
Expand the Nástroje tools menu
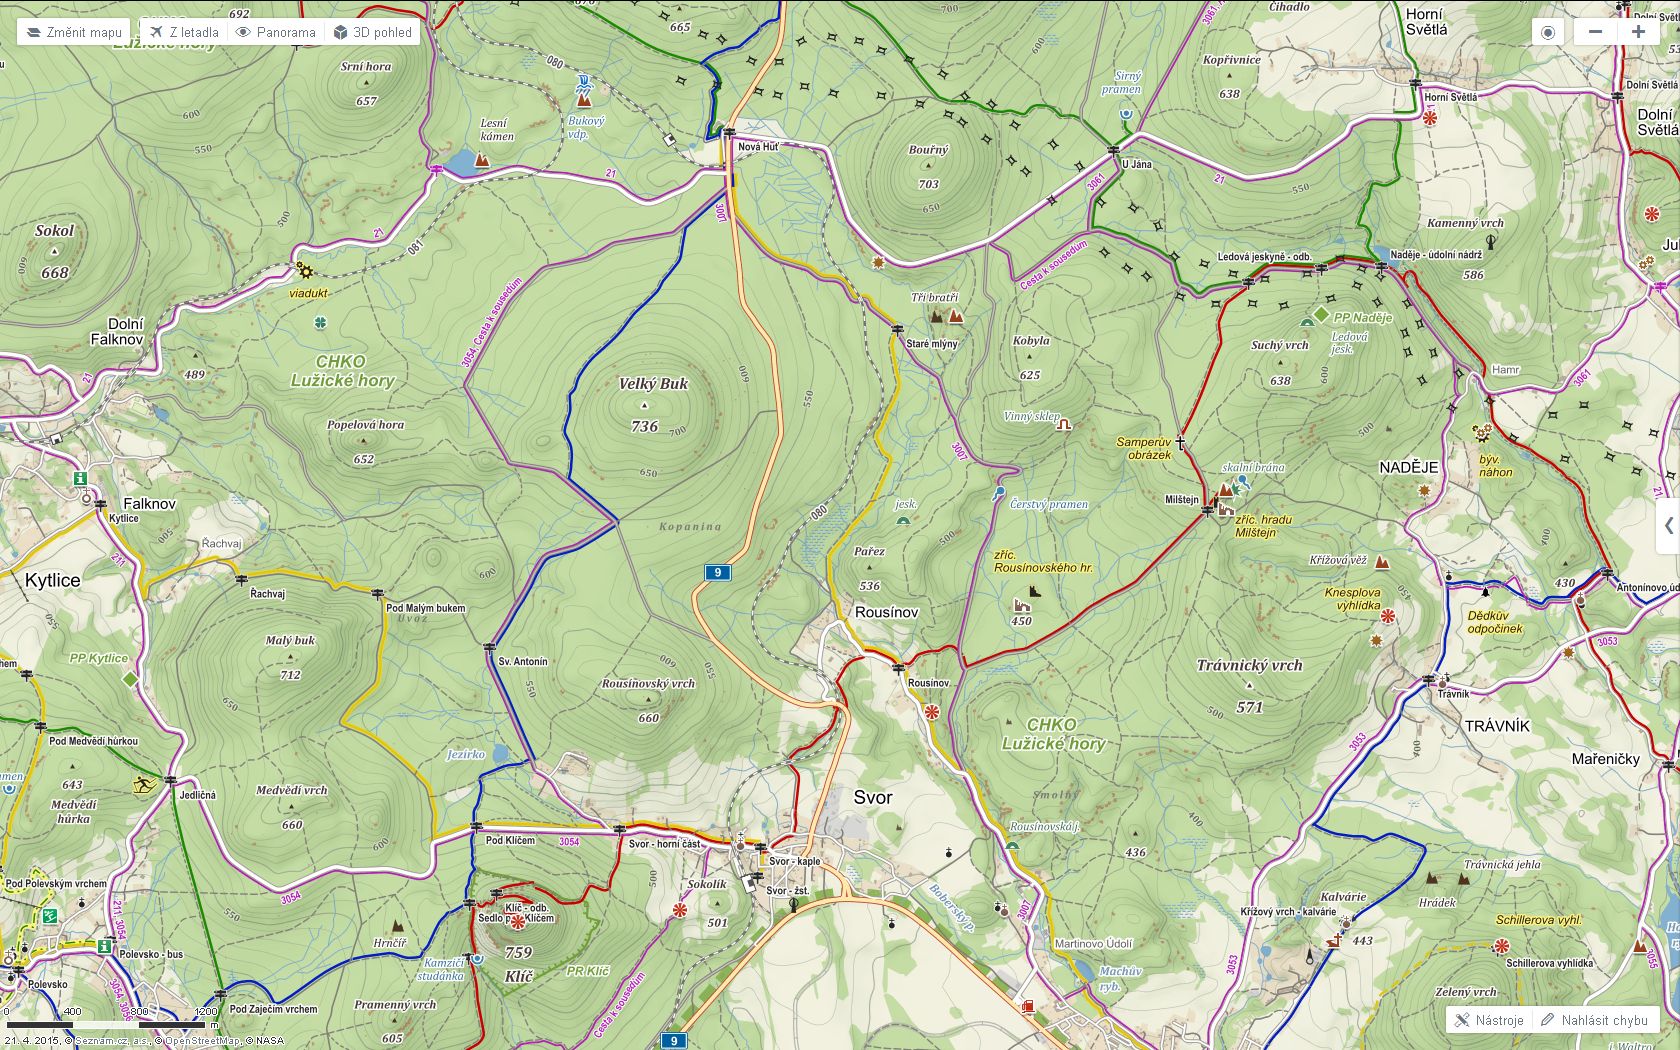1489,1020
